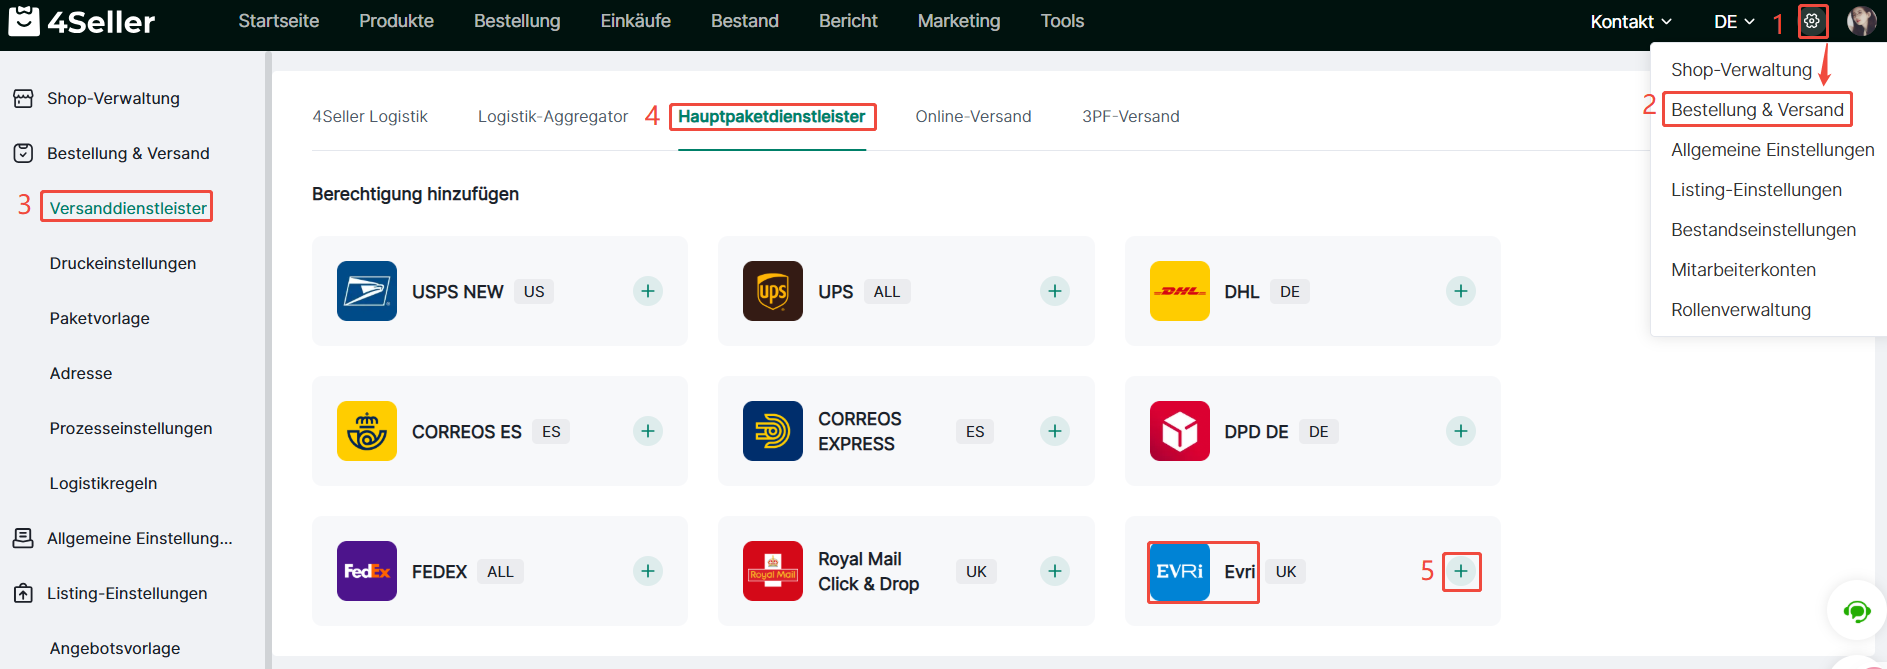The image size is (1887, 669).
Task: Add DHL authorization with plus icon
Action: (1461, 291)
